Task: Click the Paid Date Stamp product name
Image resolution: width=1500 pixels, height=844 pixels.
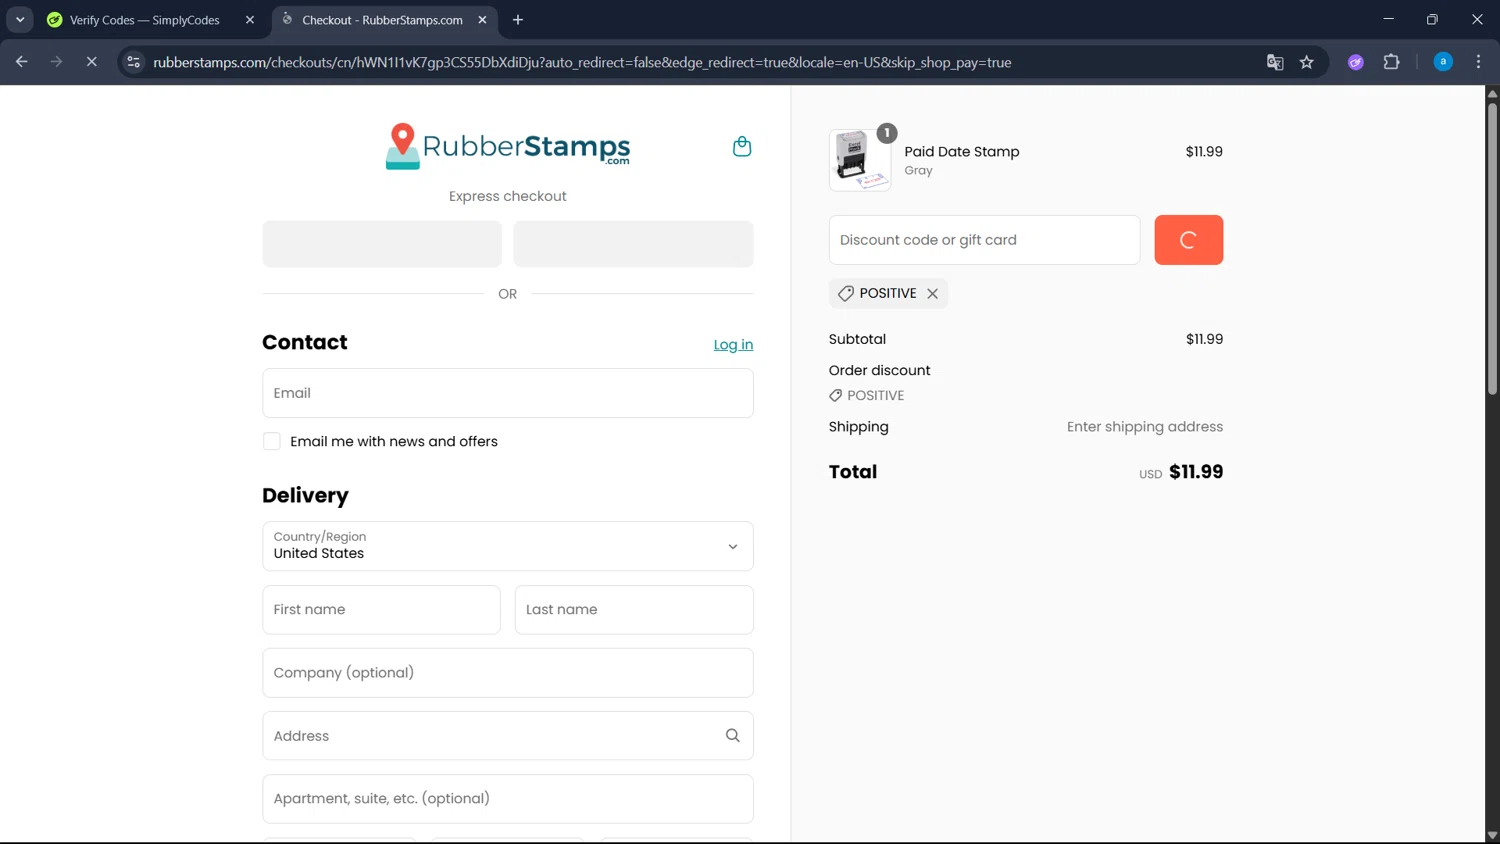Action: coord(962,152)
